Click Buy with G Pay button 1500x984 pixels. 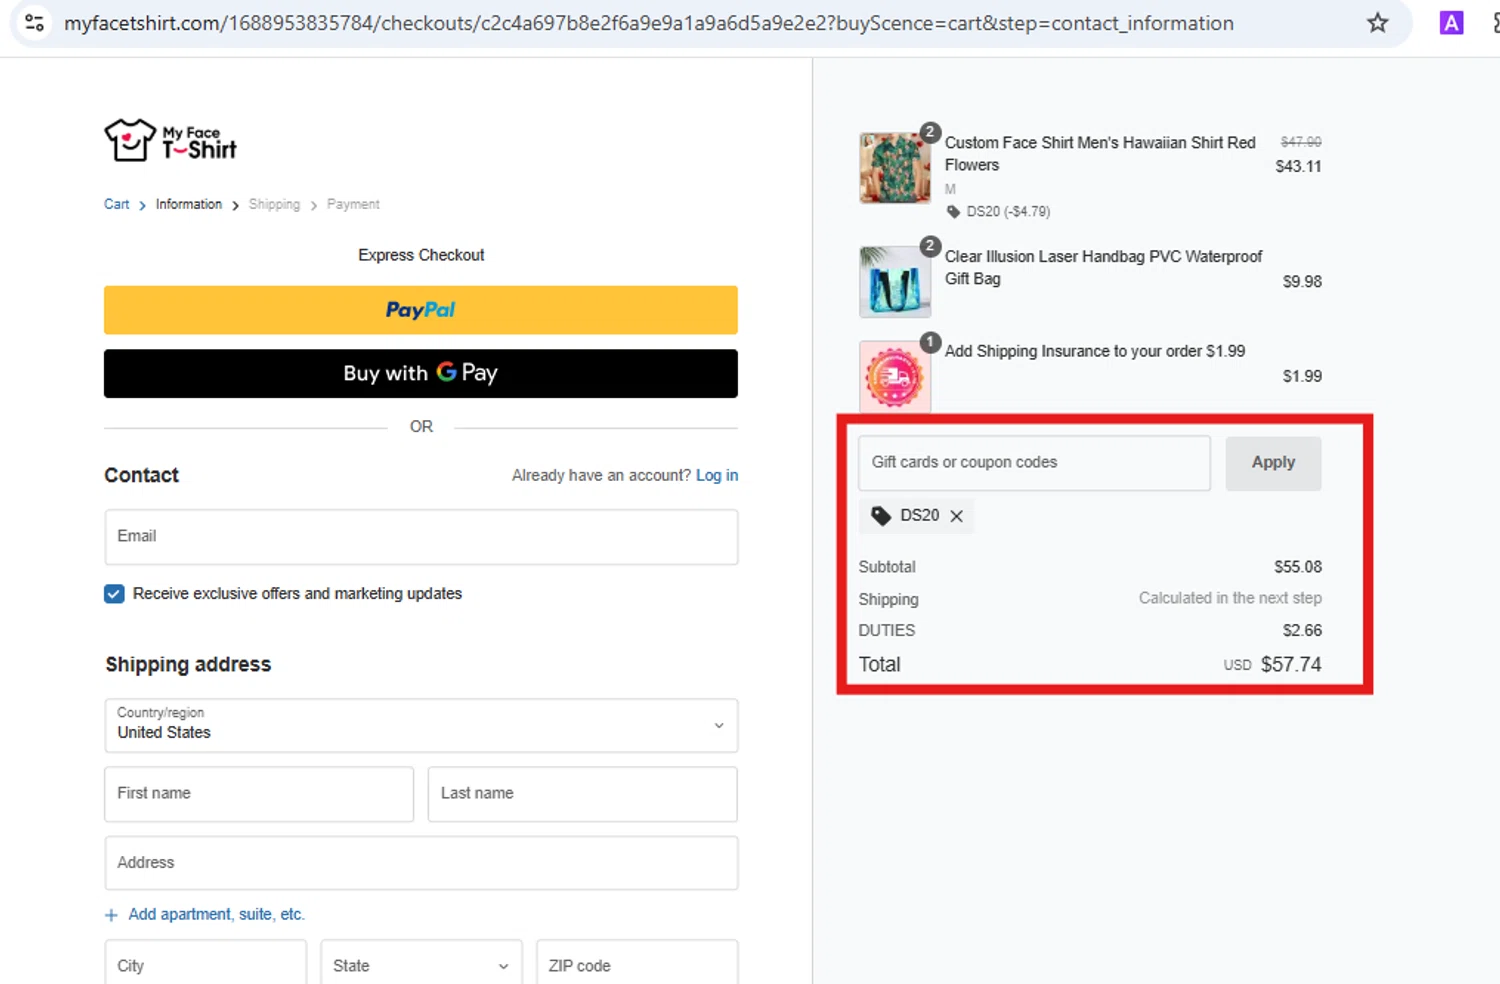421,373
